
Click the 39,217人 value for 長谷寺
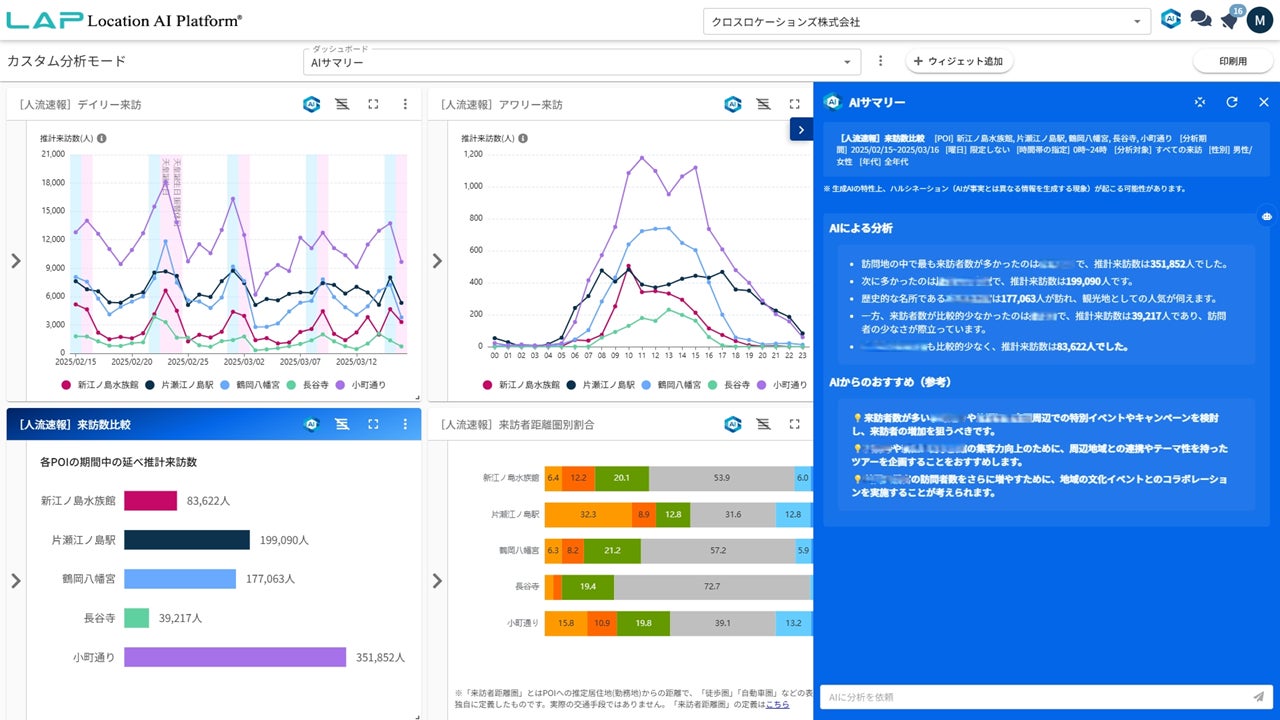(x=180, y=619)
